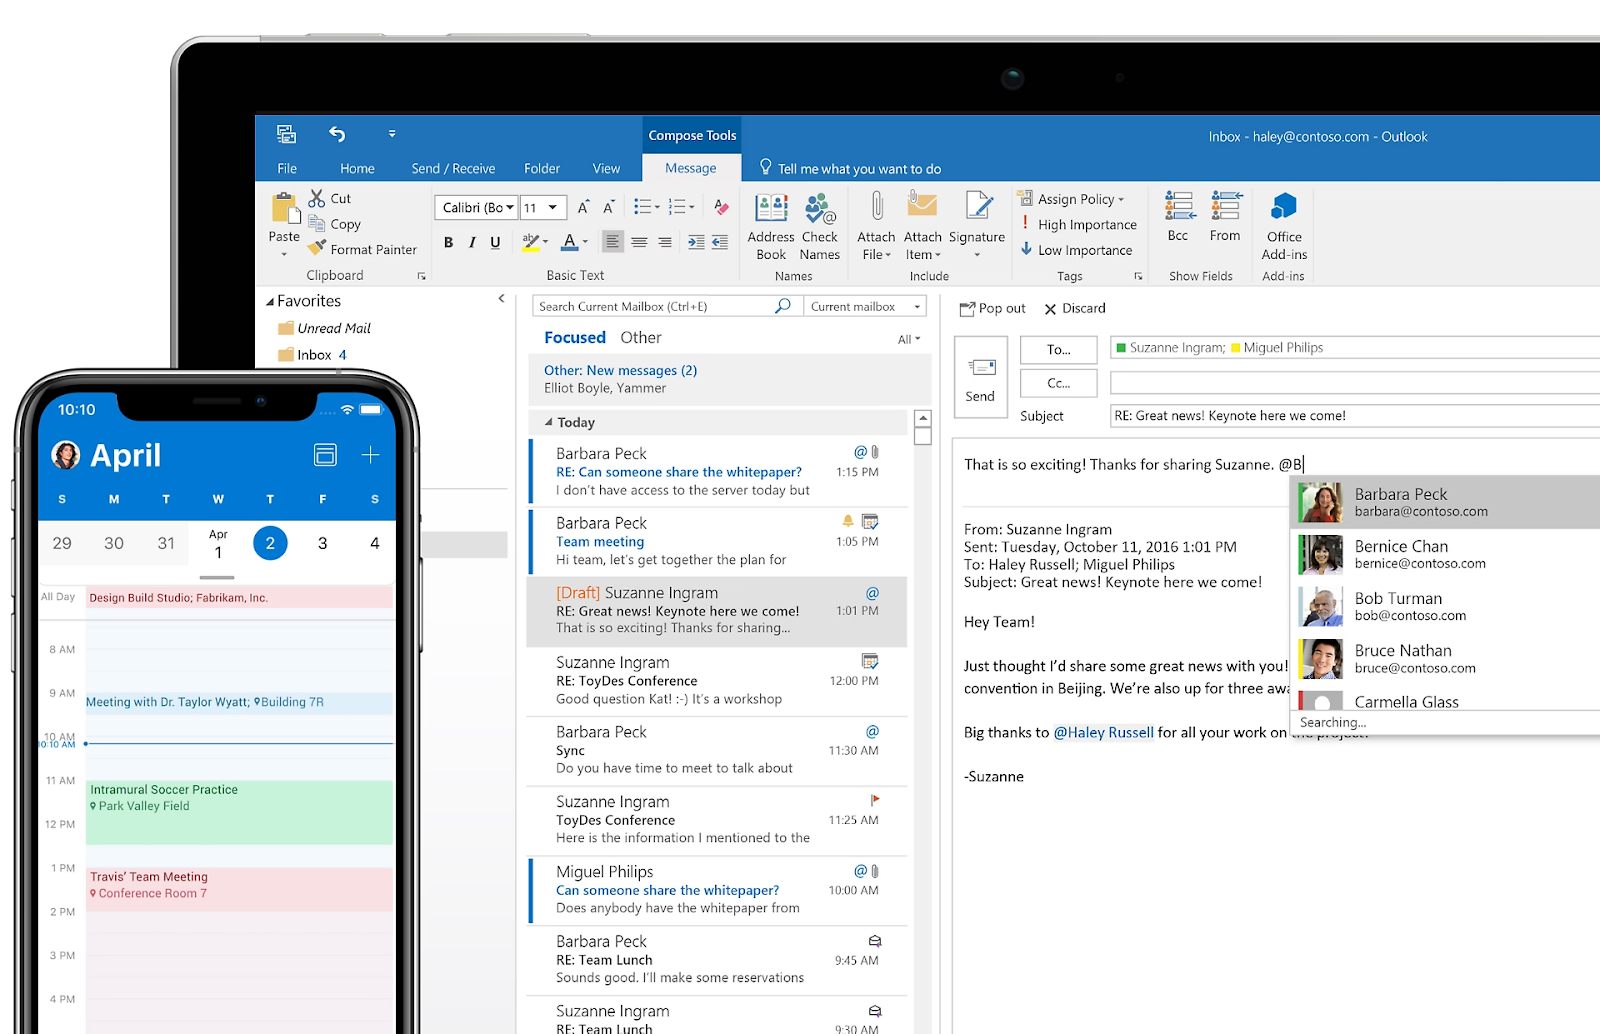This screenshot has height=1034, width=1600.
Task: Open the Inbox folder in Favorites
Action: click(313, 355)
